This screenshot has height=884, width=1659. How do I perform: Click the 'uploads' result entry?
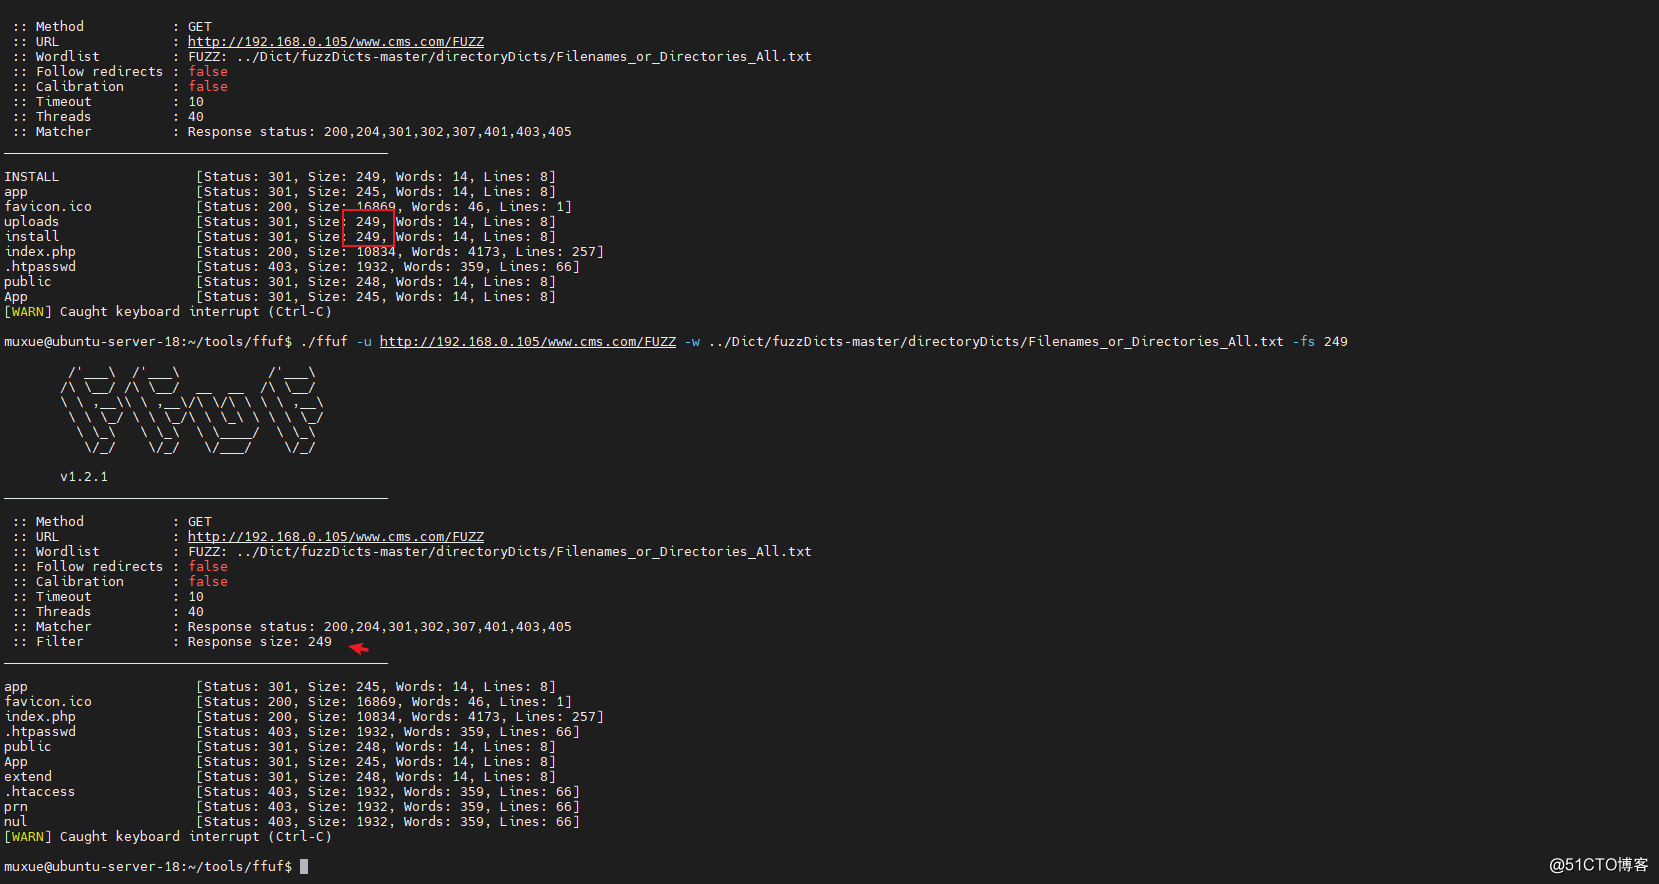(32, 222)
